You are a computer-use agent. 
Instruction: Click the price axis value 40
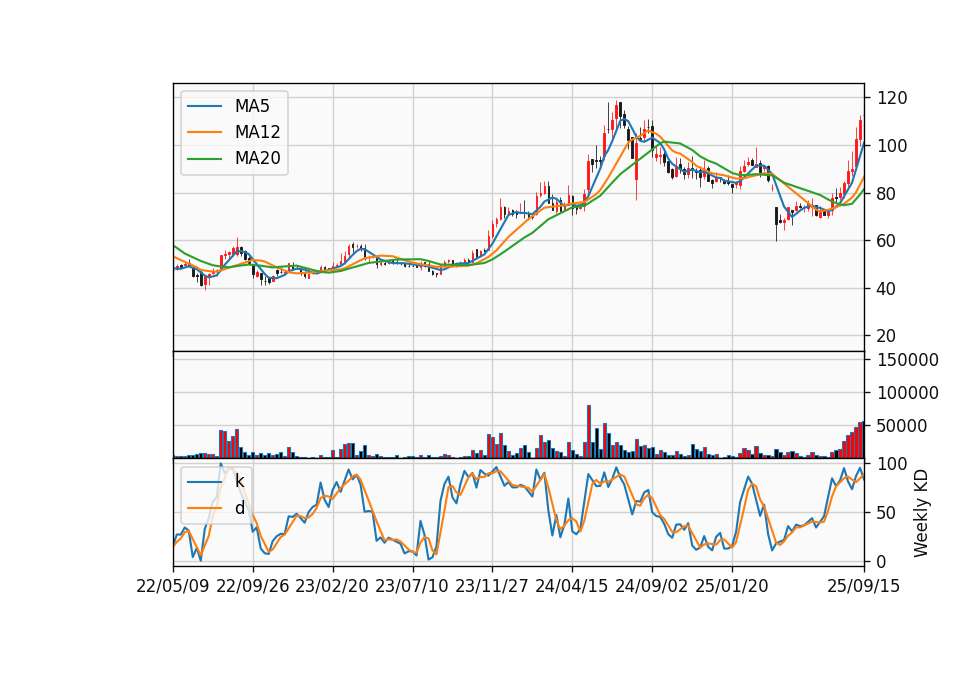887,288
